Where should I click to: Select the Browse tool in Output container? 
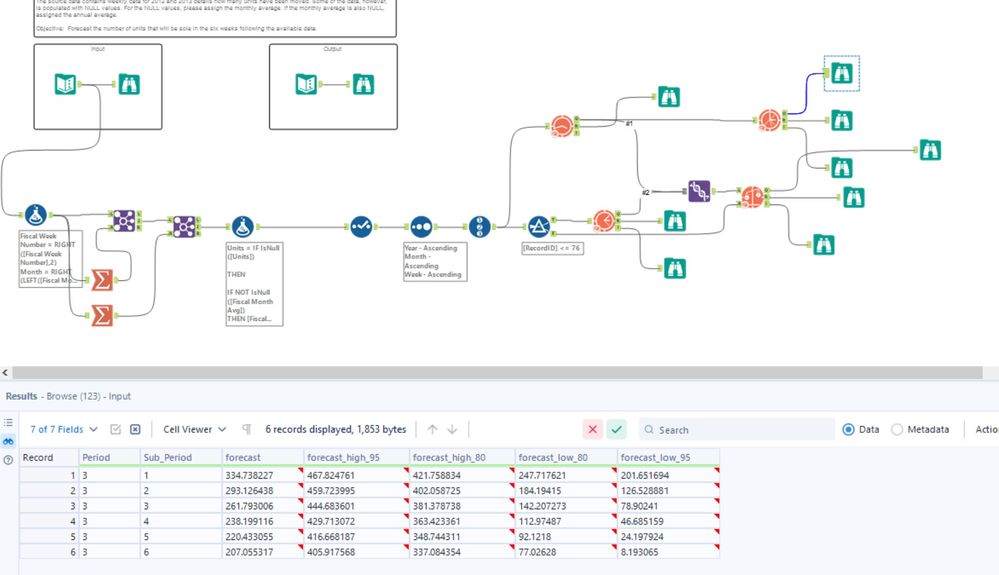click(364, 84)
